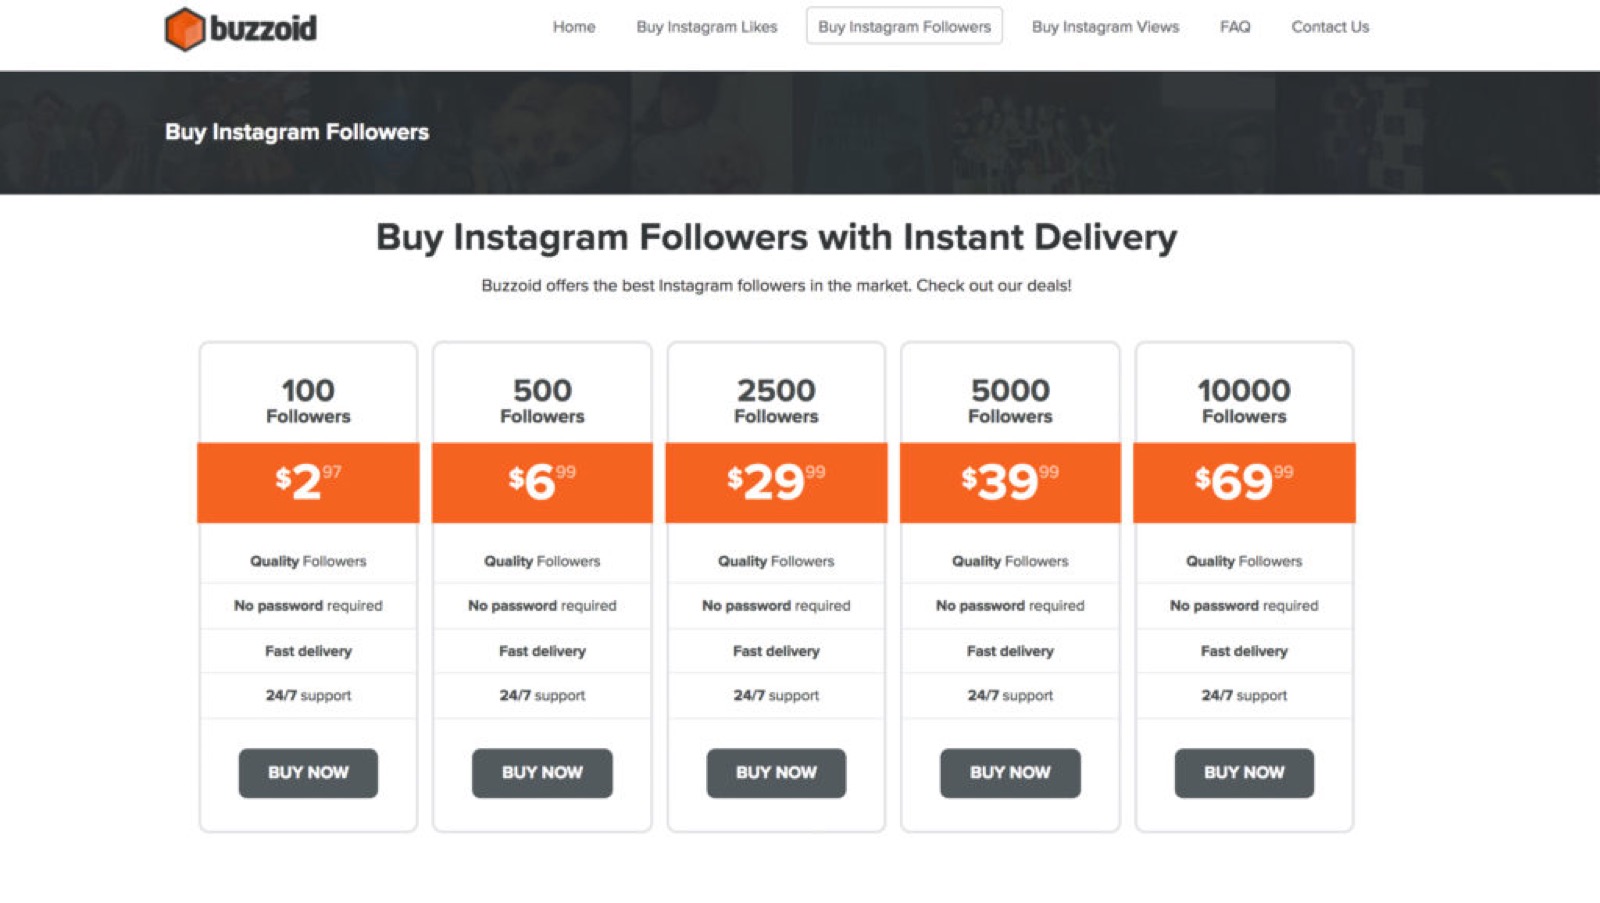The image size is (1600, 903).
Task: Click the Buzzoid orange cube logo
Action: 185,29
